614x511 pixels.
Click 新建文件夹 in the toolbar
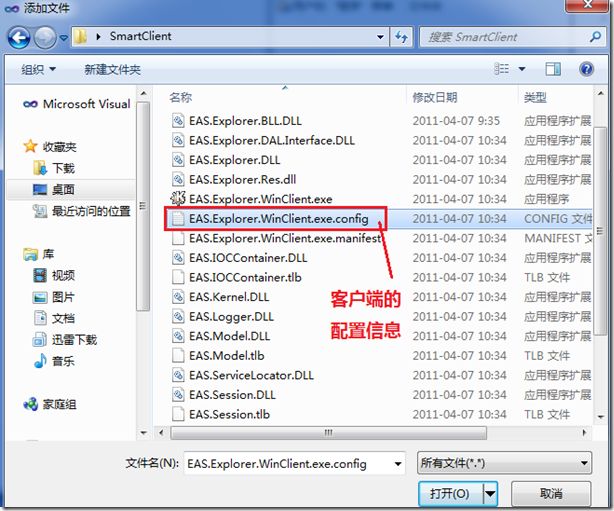tap(112, 70)
